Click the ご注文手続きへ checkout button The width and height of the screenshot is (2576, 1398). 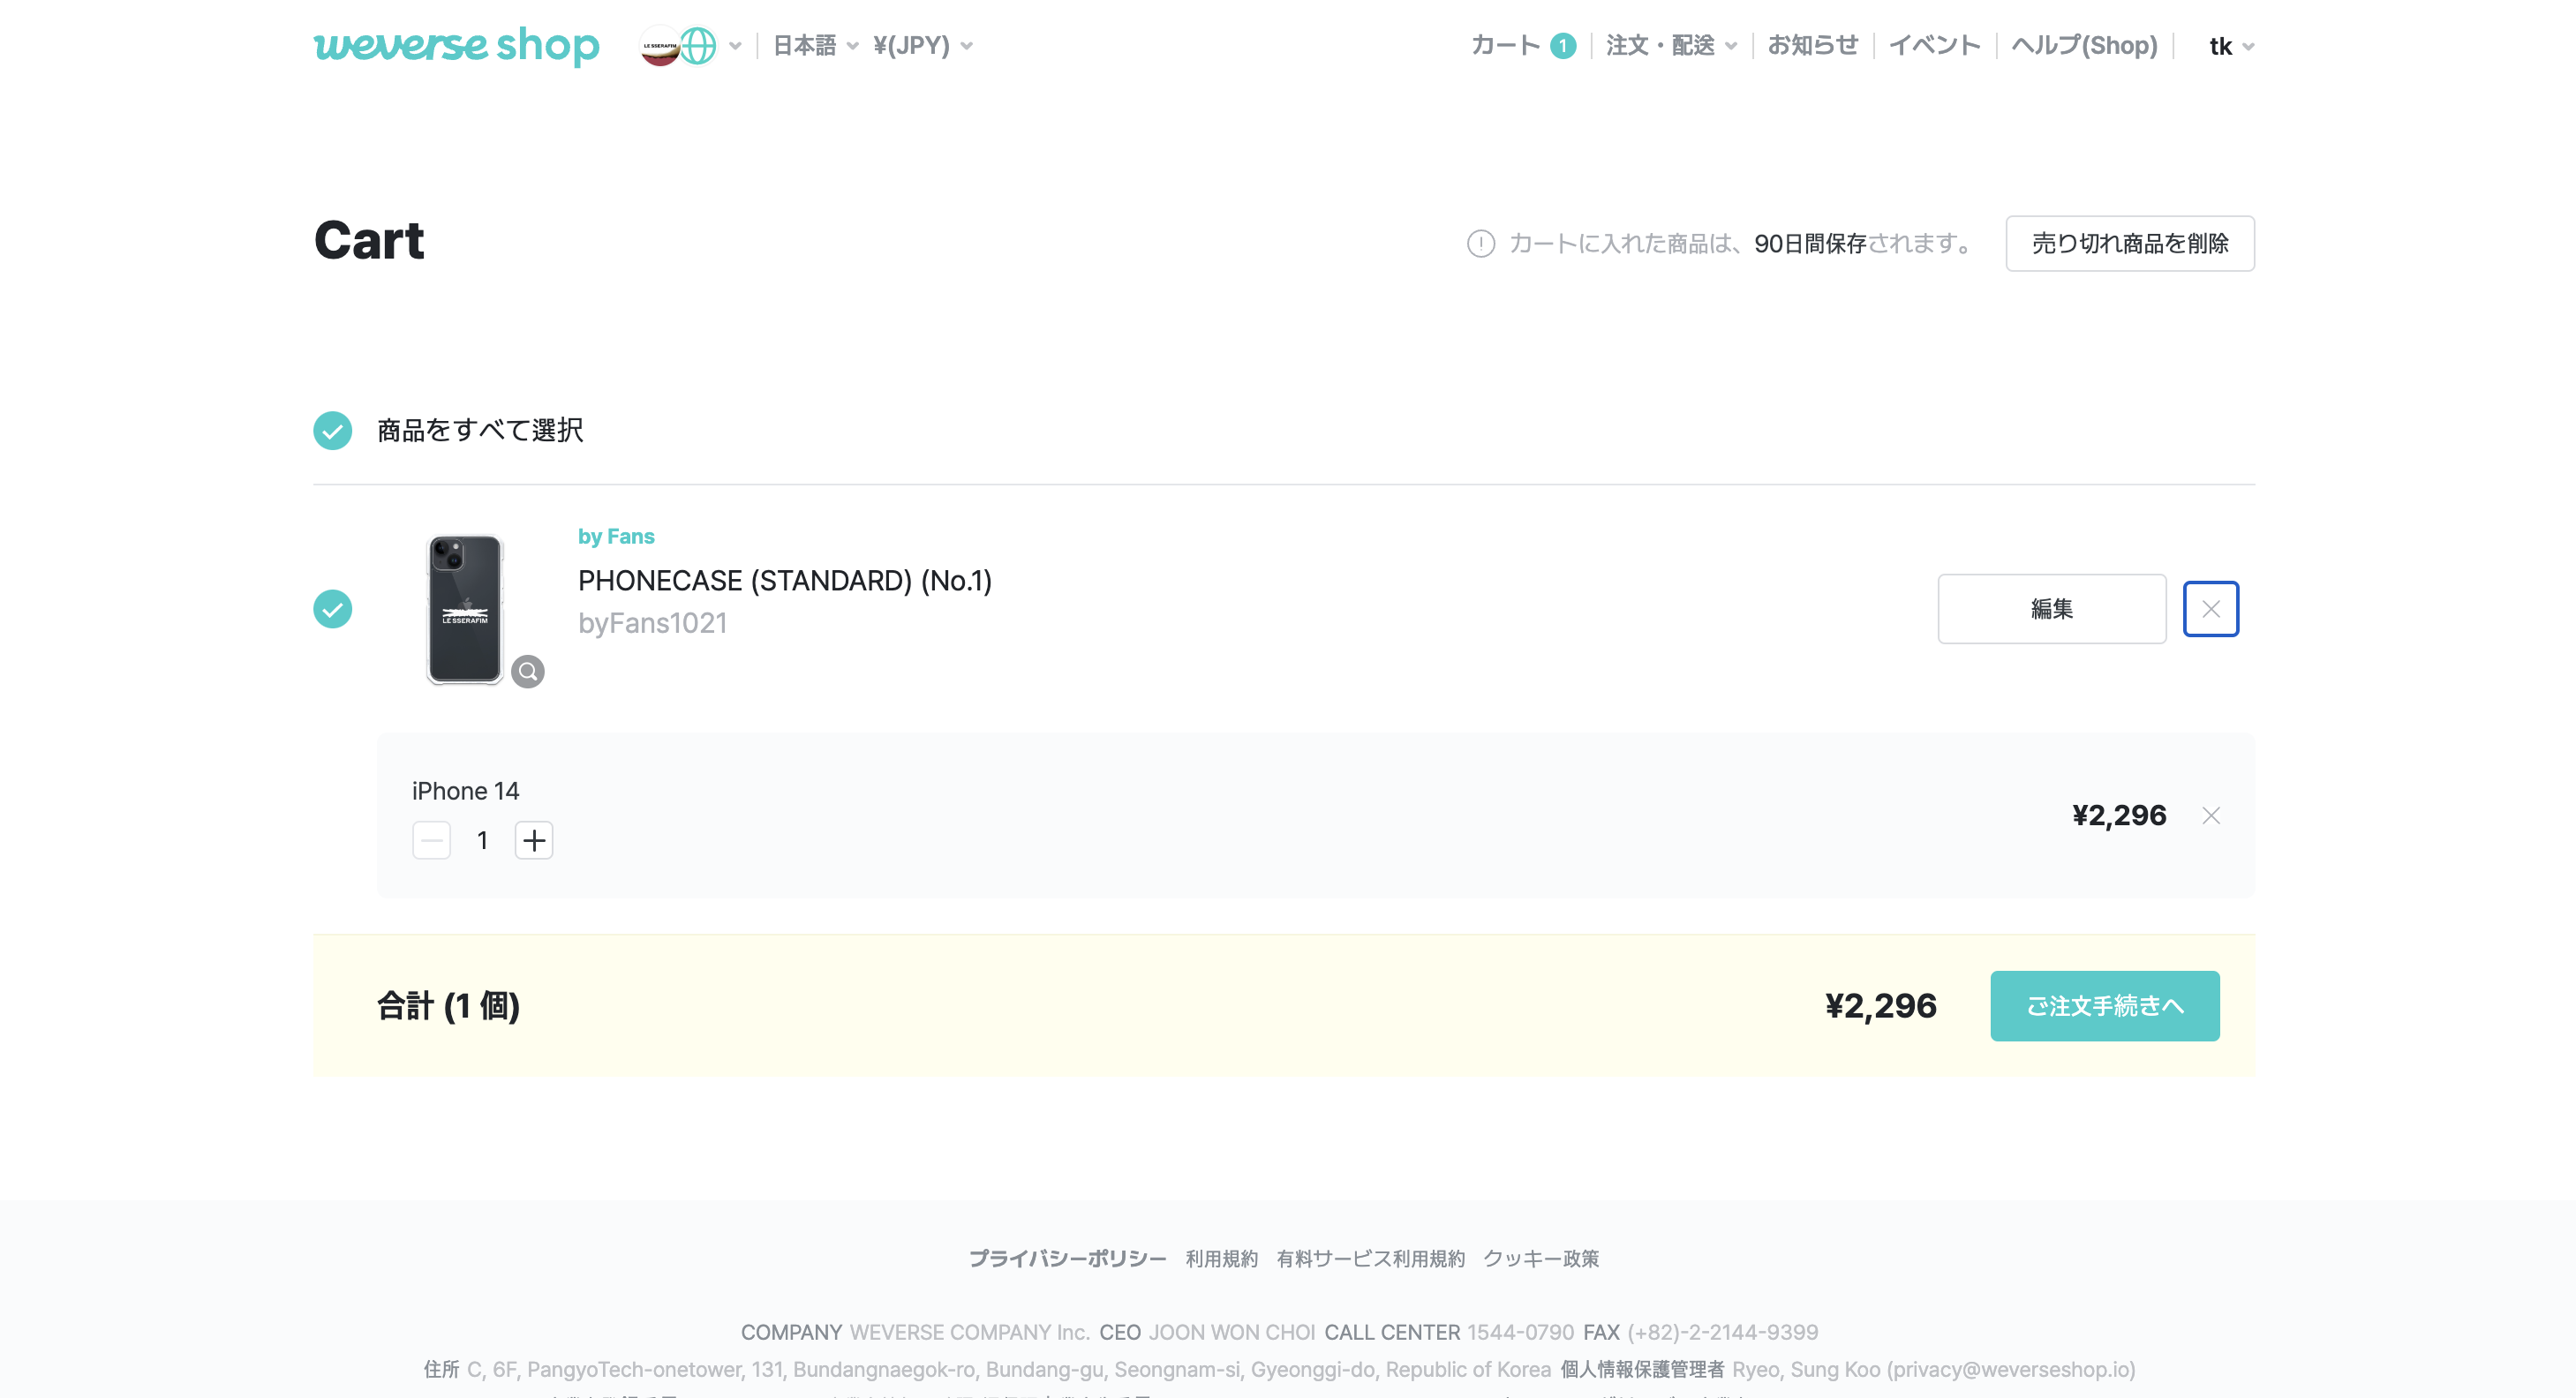pyautogui.click(x=2104, y=1006)
